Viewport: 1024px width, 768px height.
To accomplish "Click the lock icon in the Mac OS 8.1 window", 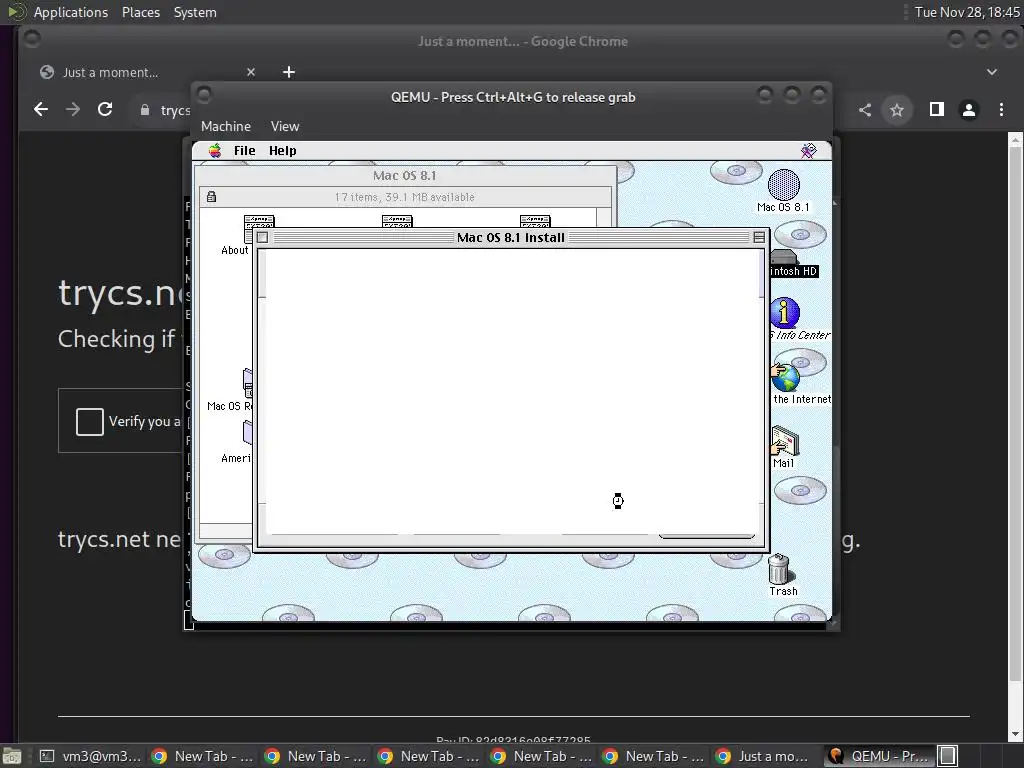I will point(212,197).
